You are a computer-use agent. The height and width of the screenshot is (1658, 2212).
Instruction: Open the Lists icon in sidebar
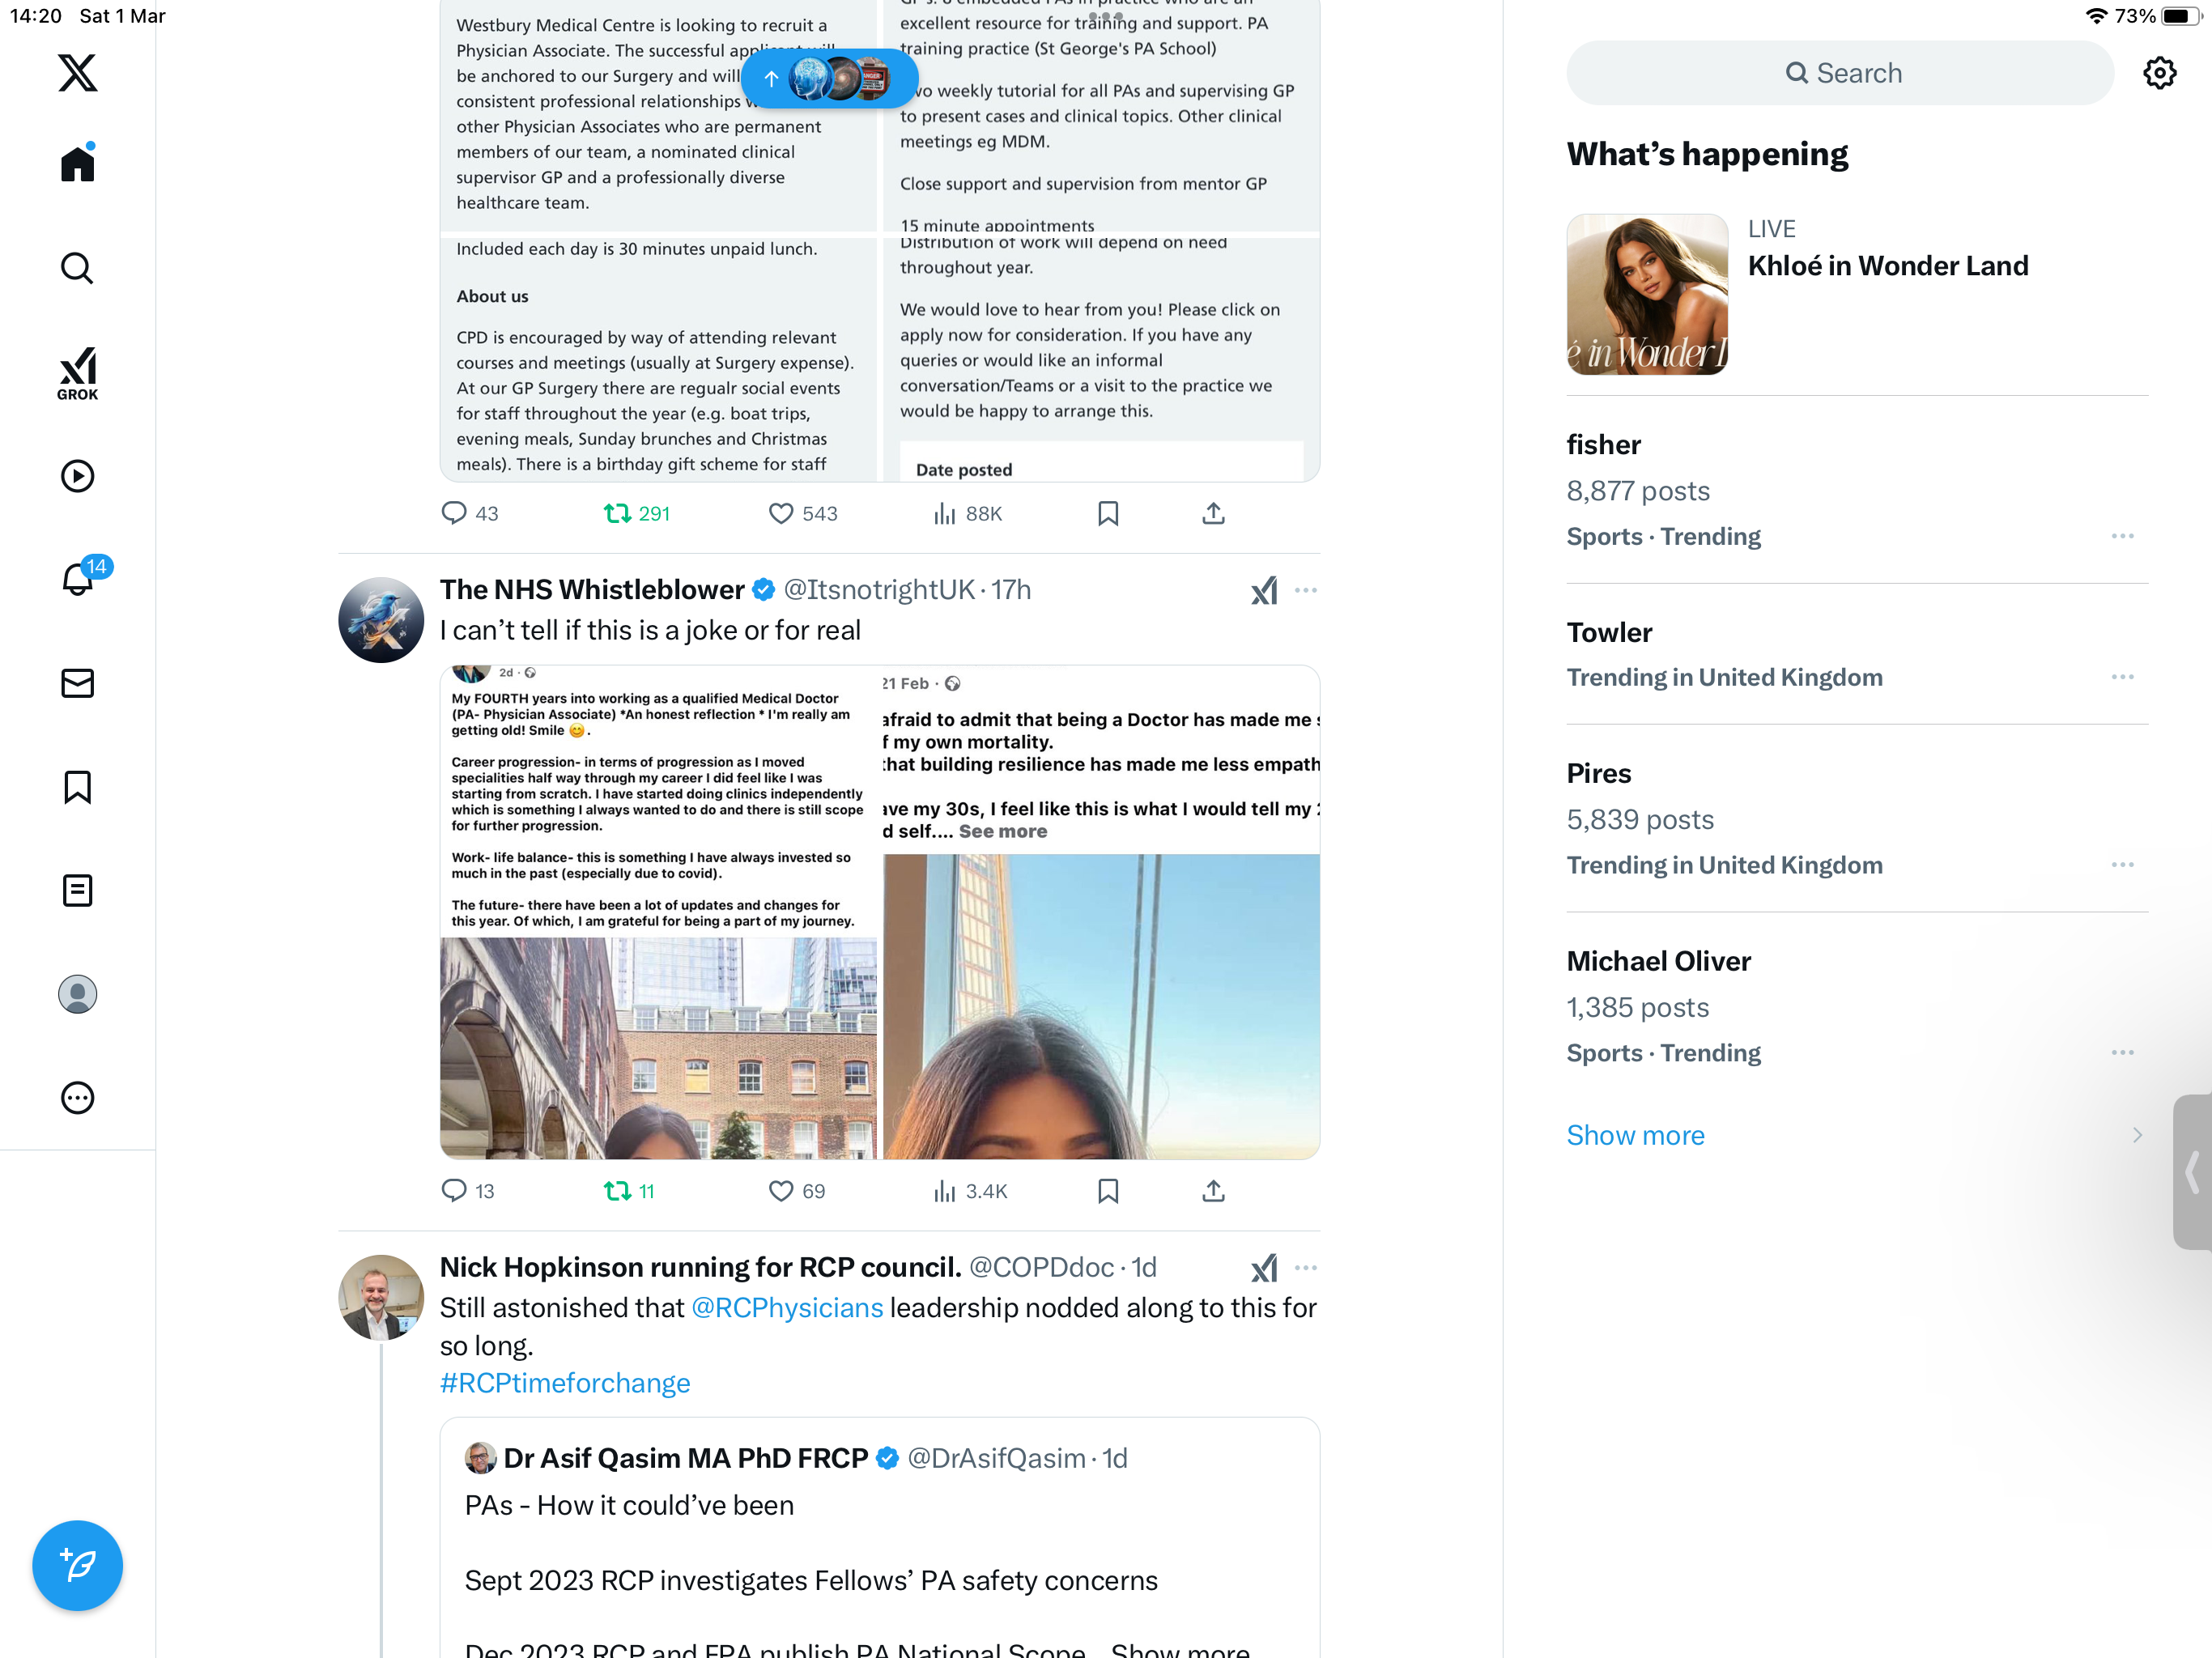tap(77, 890)
